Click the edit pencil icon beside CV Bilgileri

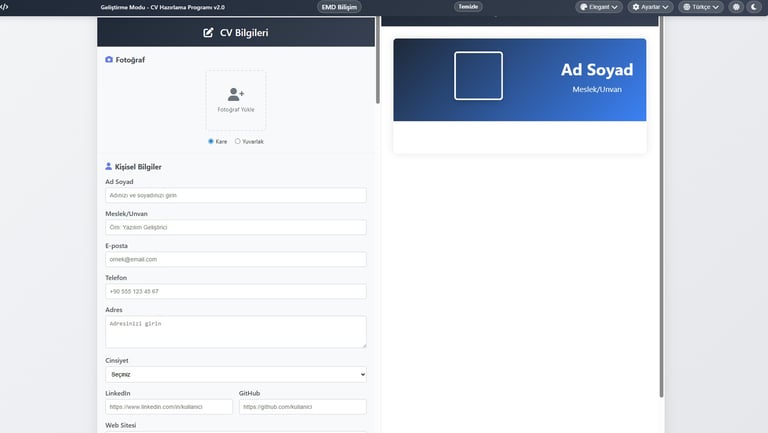(208, 33)
